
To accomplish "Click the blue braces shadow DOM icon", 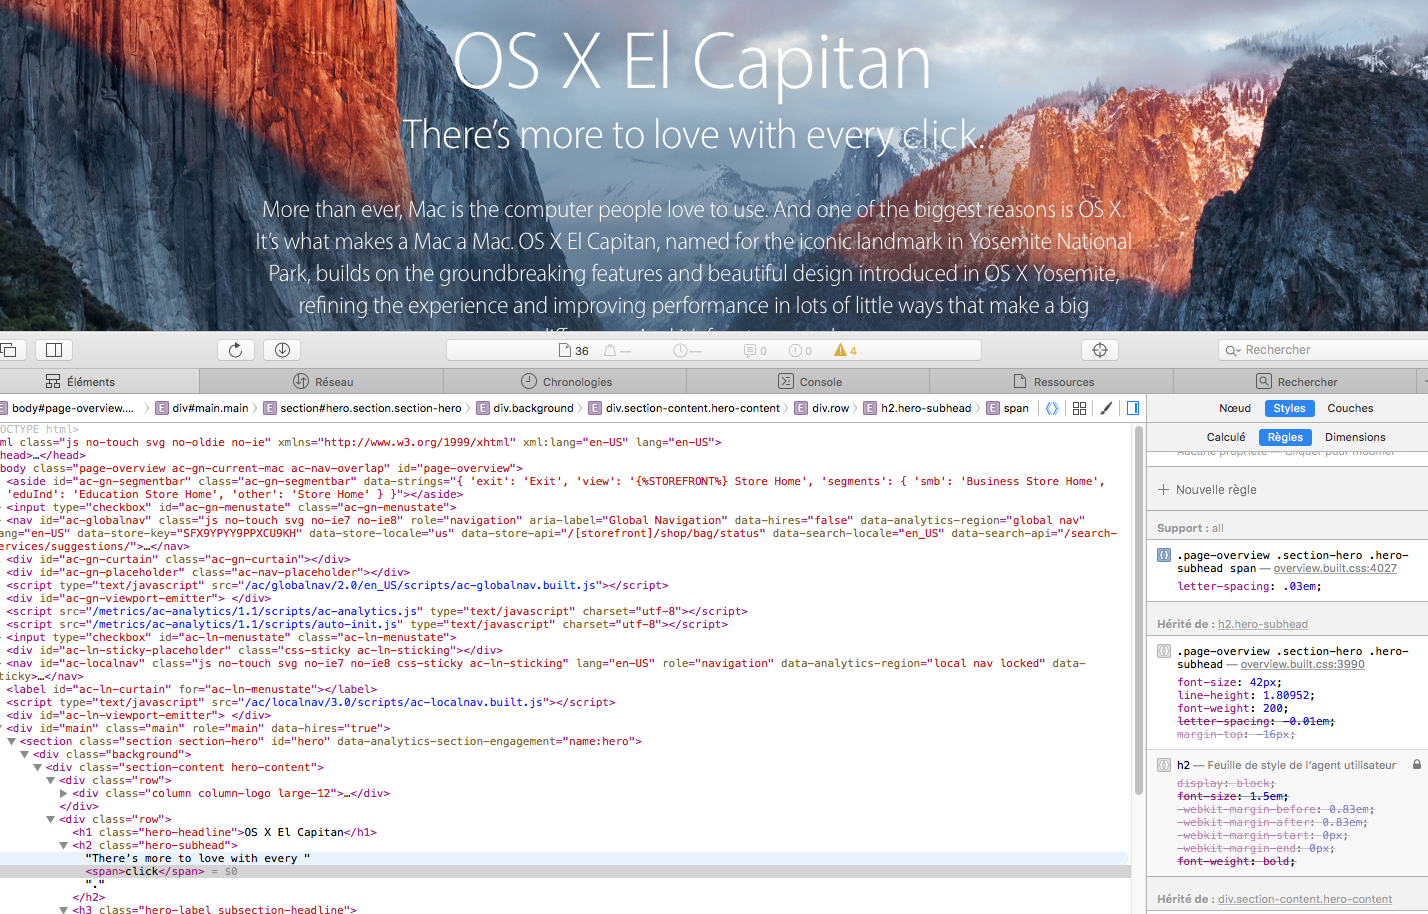I will (1052, 408).
